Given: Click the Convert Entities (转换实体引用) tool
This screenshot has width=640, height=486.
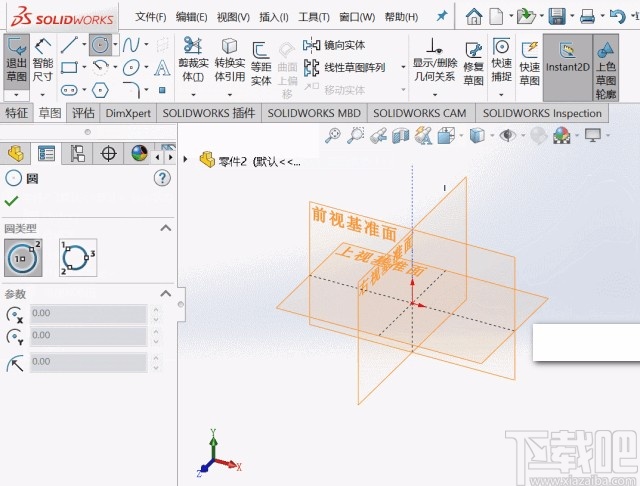Looking at the screenshot, I should 229,61.
